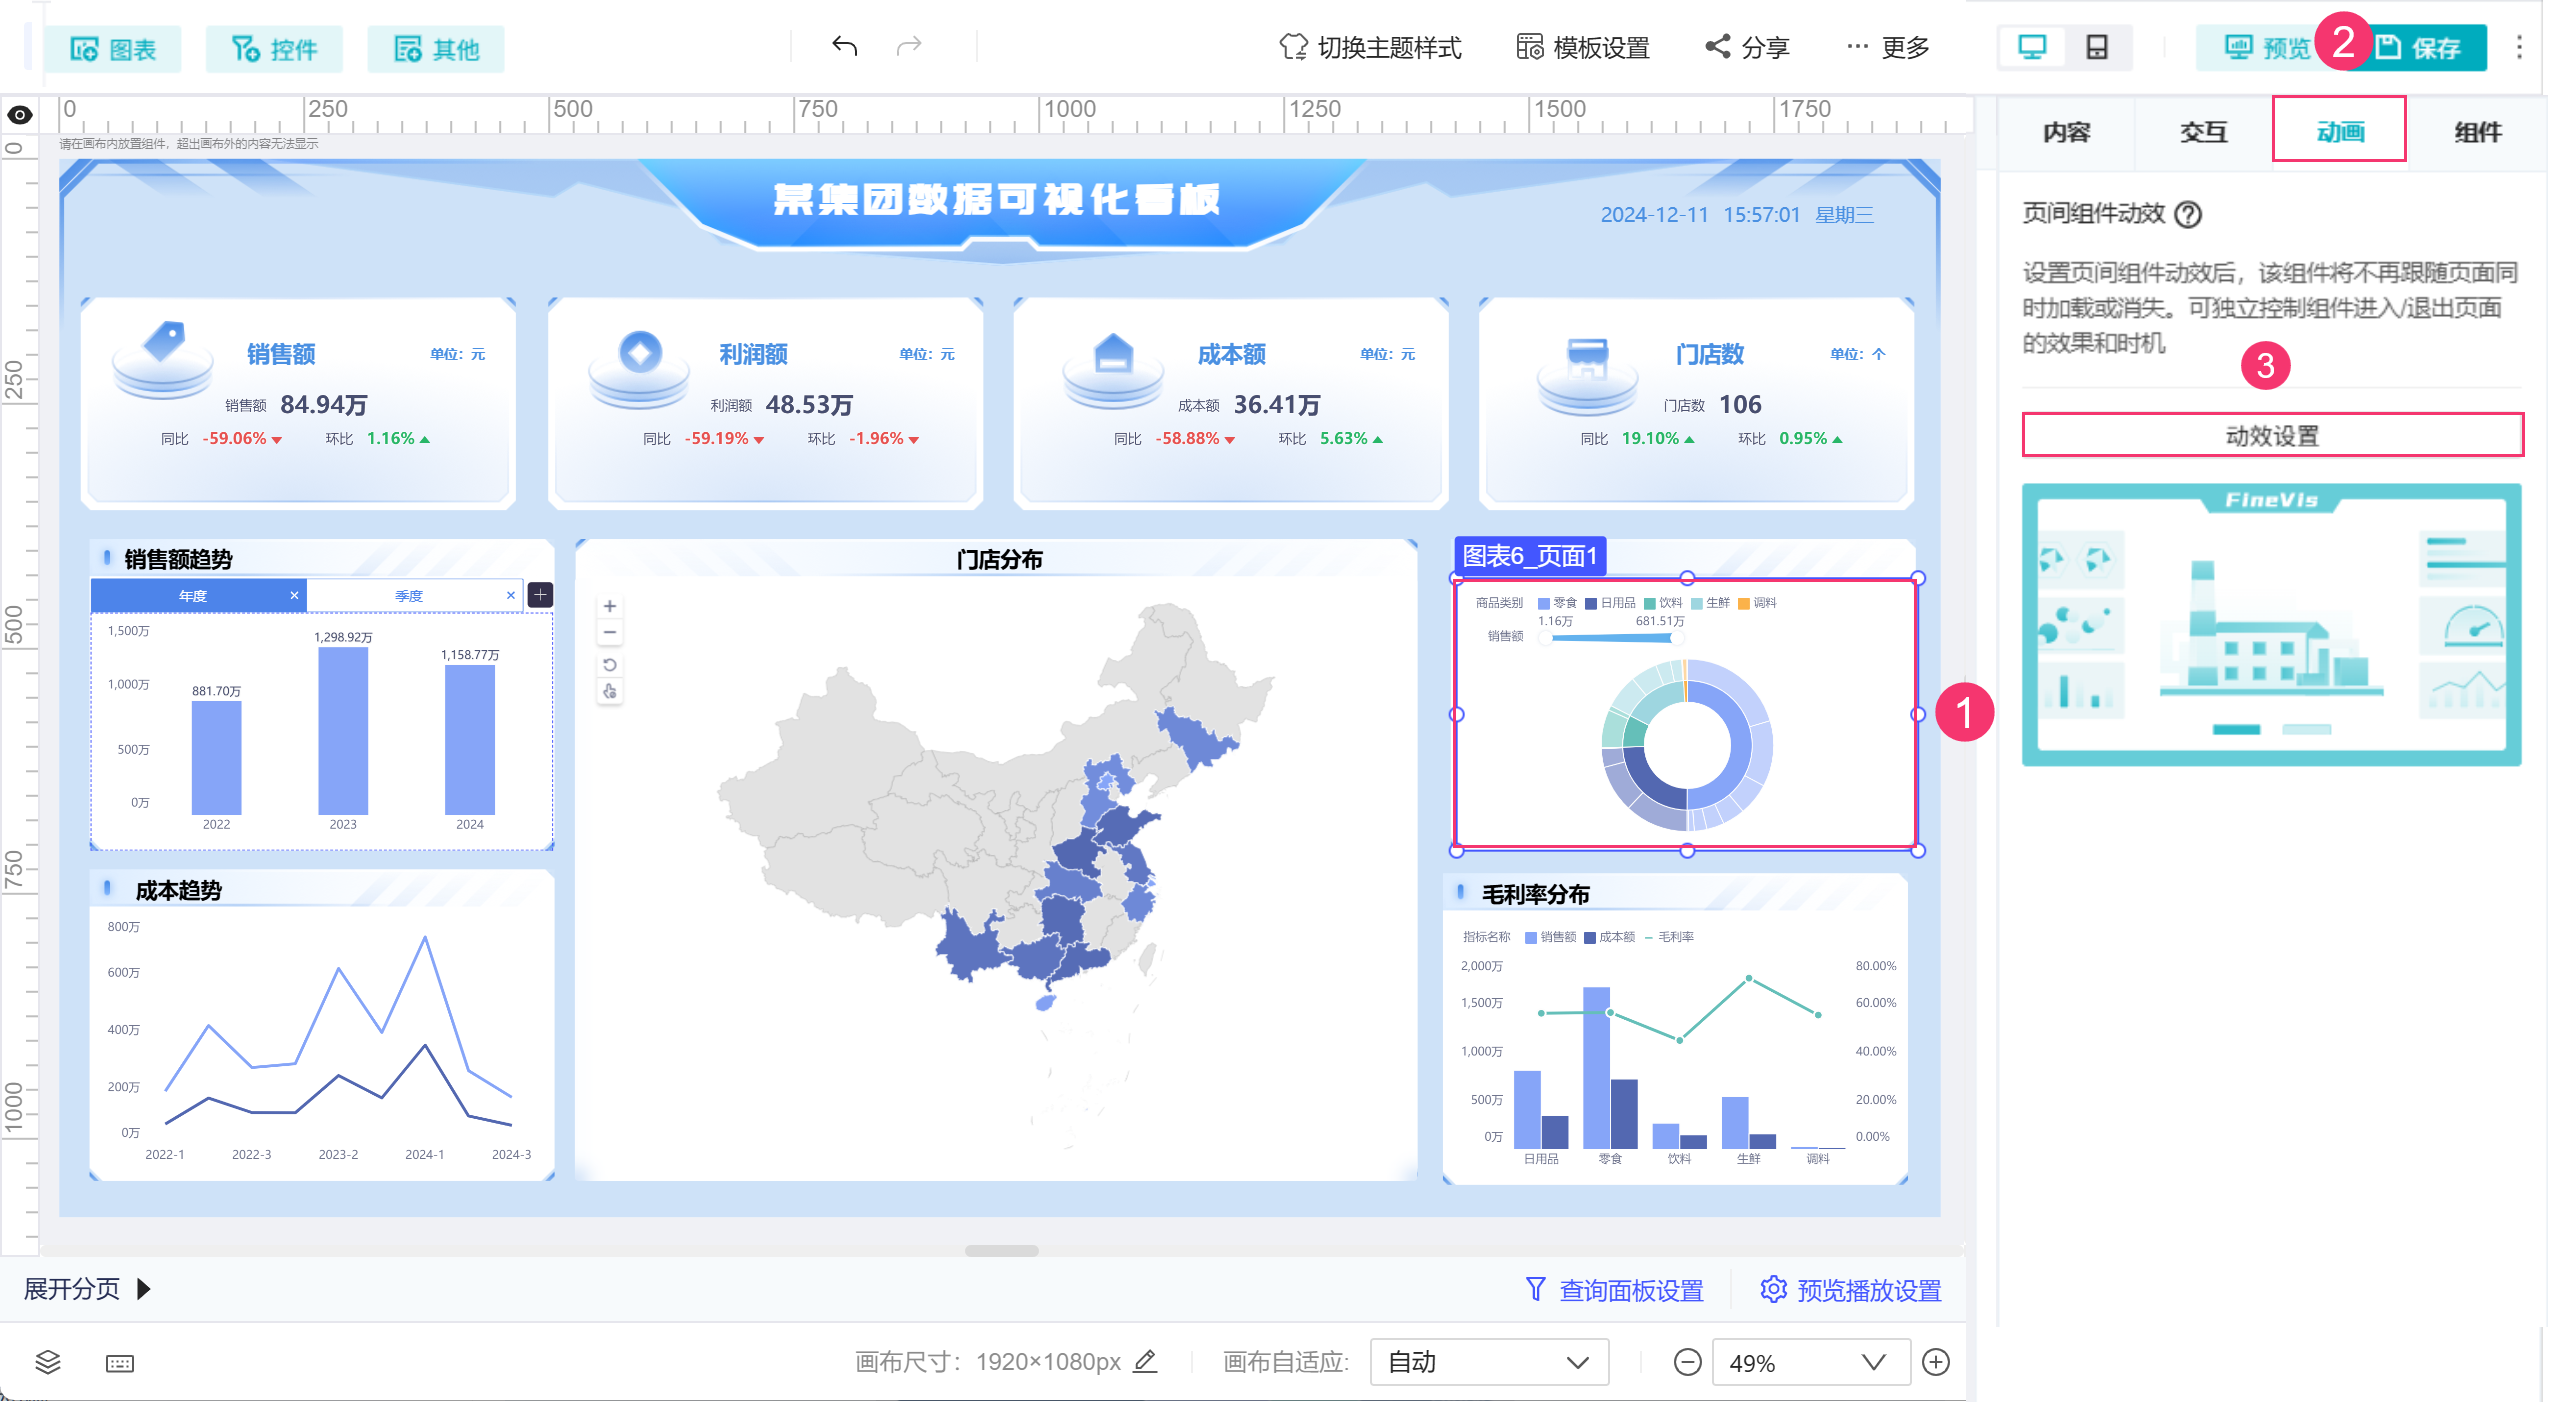Viewport: 2574px width, 1402px height.
Task: Switch to mobile layout view icon
Action: (x=2097, y=47)
